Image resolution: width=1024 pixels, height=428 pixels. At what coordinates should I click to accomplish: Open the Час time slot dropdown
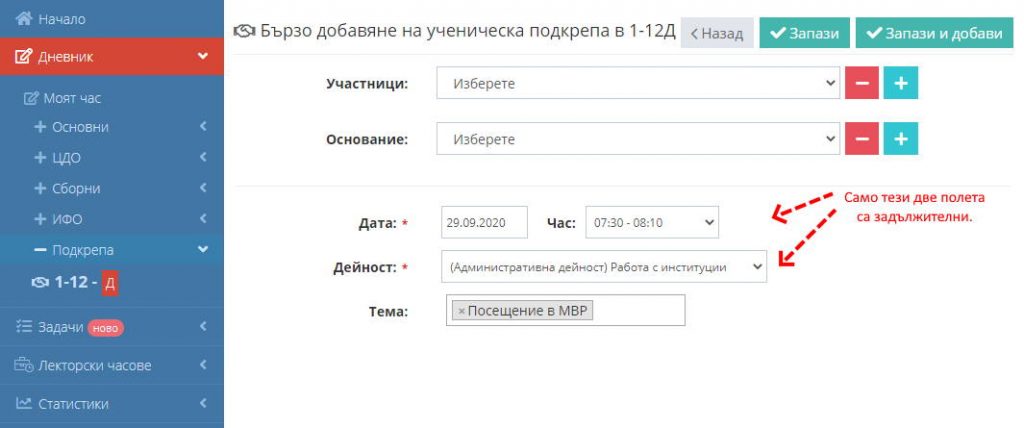[652, 222]
